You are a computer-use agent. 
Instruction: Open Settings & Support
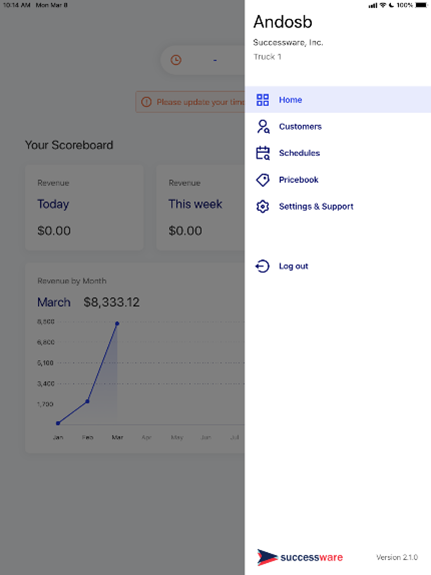pos(338,206)
